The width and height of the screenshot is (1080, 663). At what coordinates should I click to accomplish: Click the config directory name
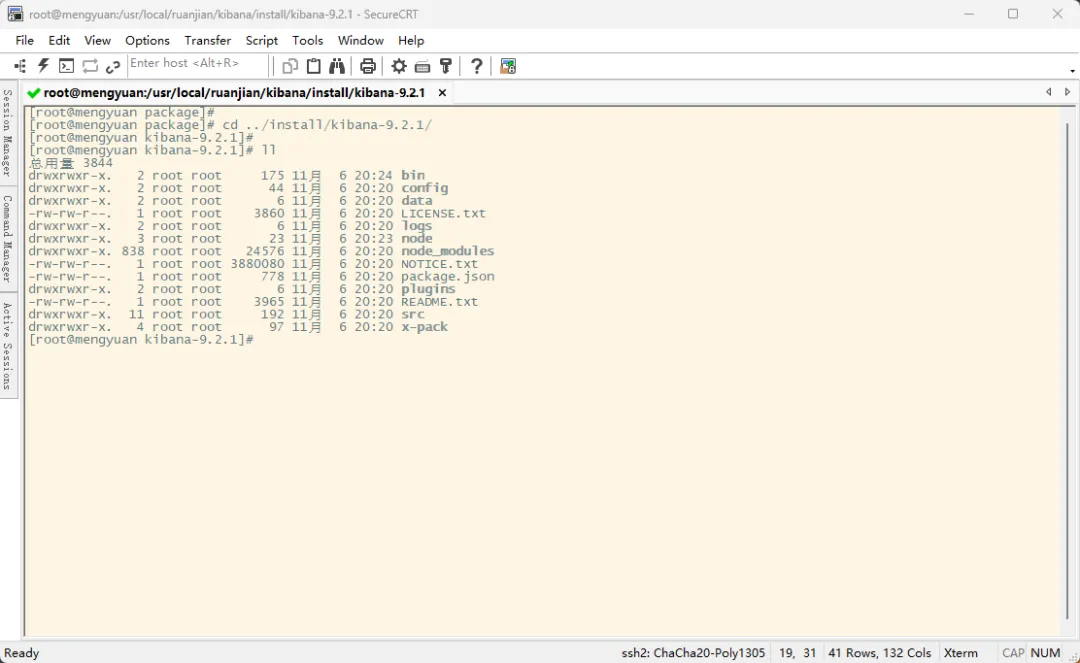[x=424, y=188]
